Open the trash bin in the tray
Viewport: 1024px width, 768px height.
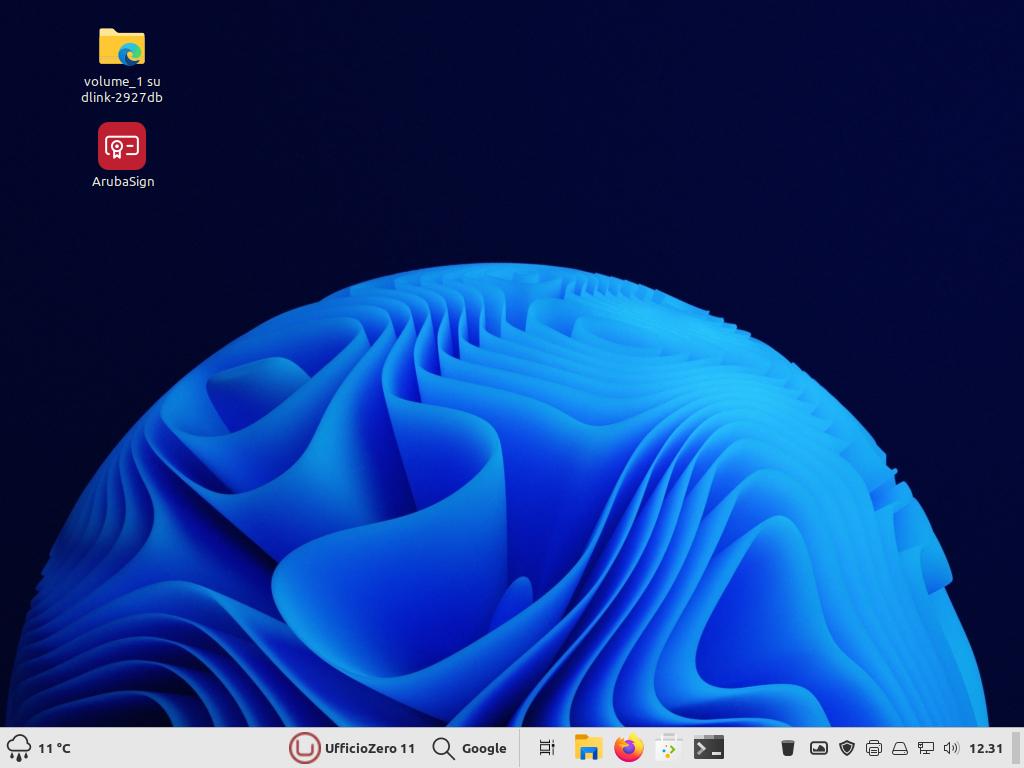(788, 747)
